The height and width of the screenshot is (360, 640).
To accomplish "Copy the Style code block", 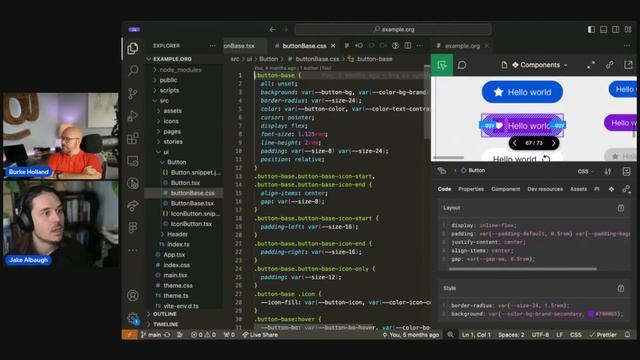I will [x=621, y=289].
